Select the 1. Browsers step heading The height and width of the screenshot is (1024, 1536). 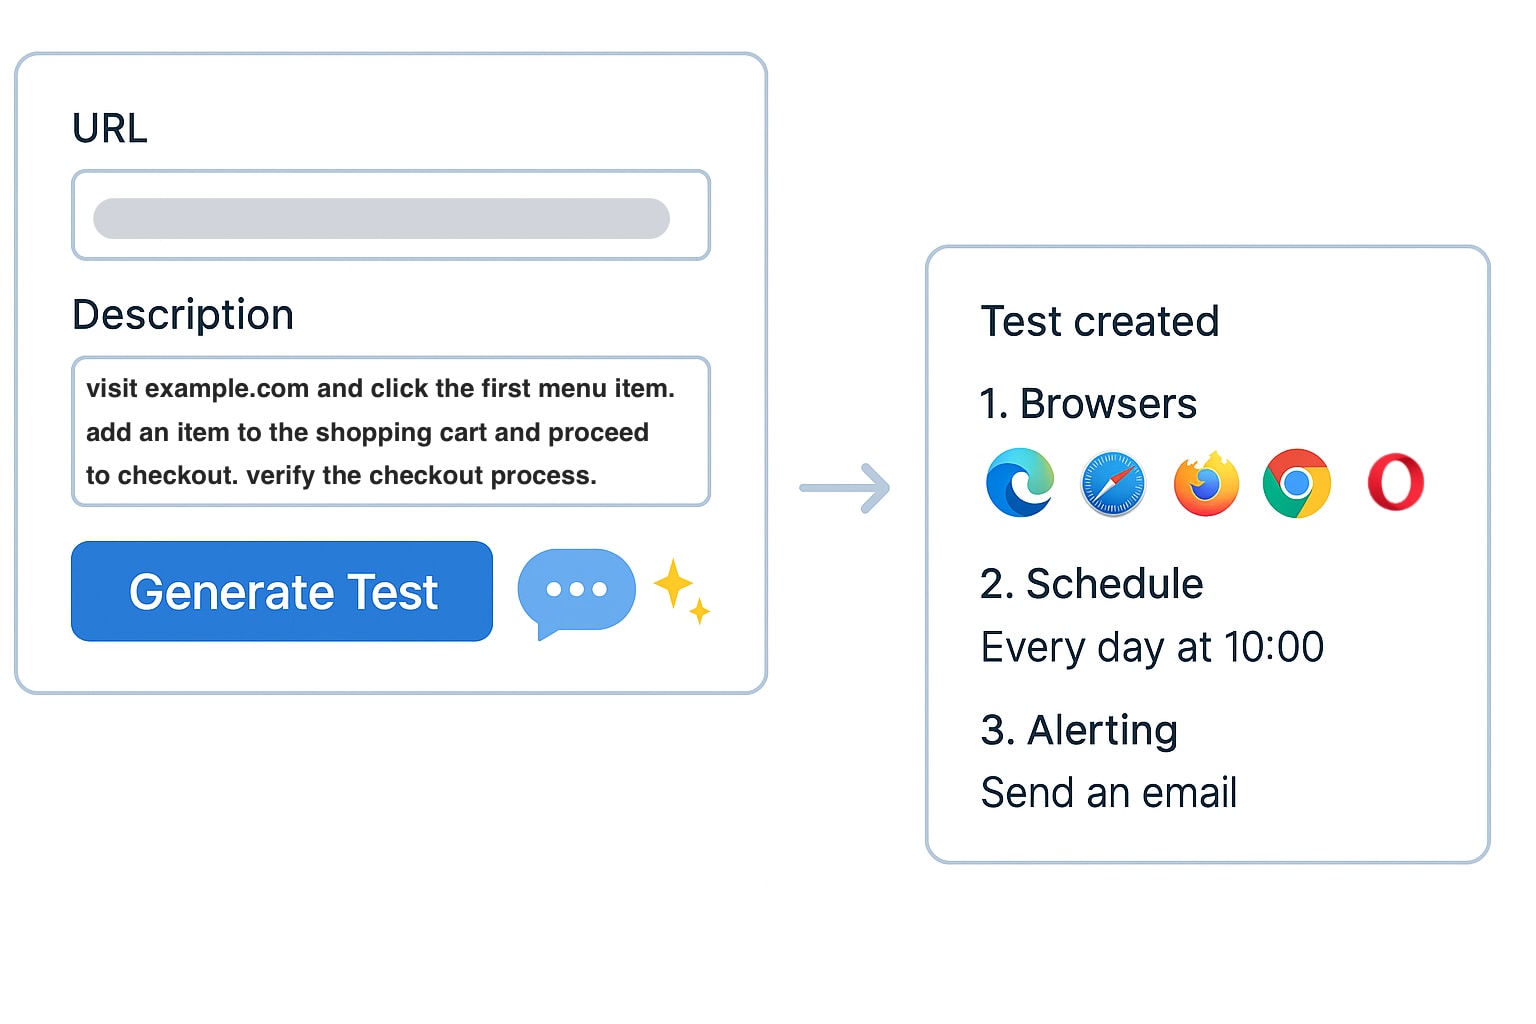pyautogui.click(x=1088, y=404)
